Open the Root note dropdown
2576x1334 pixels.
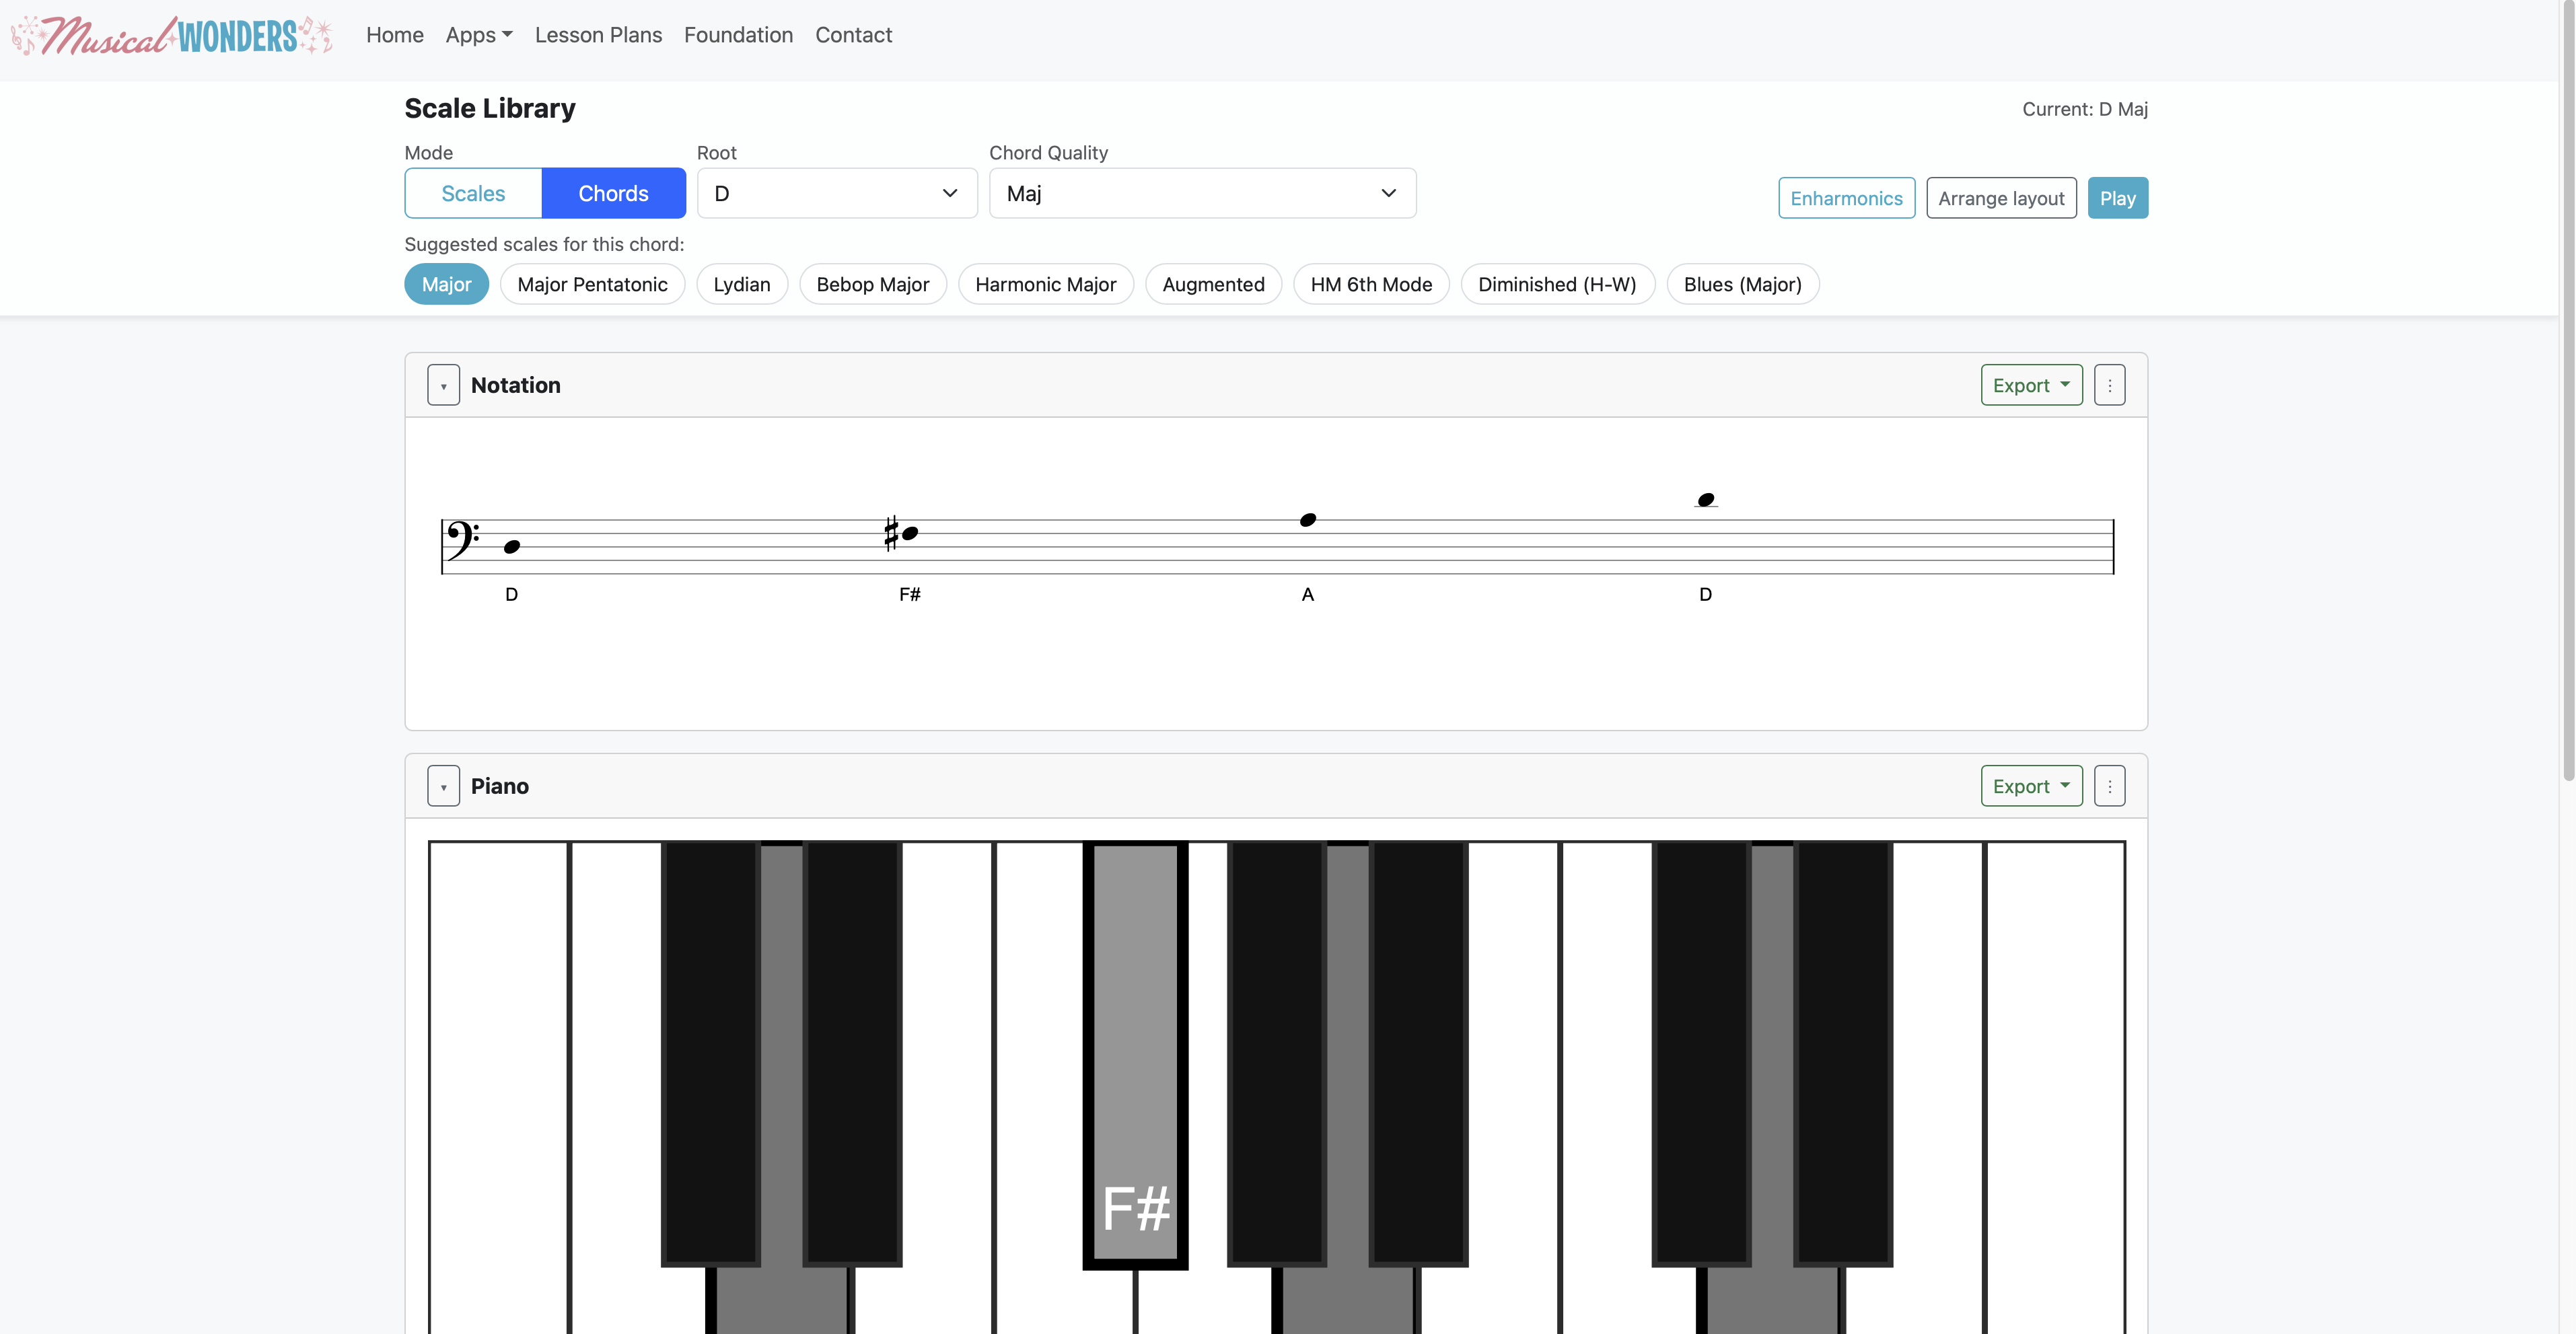(x=836, y=193)
